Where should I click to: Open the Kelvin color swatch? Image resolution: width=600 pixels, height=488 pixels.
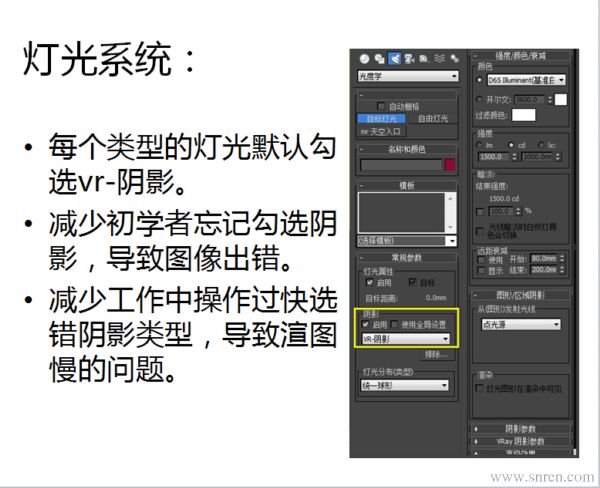tap(561, 100)
